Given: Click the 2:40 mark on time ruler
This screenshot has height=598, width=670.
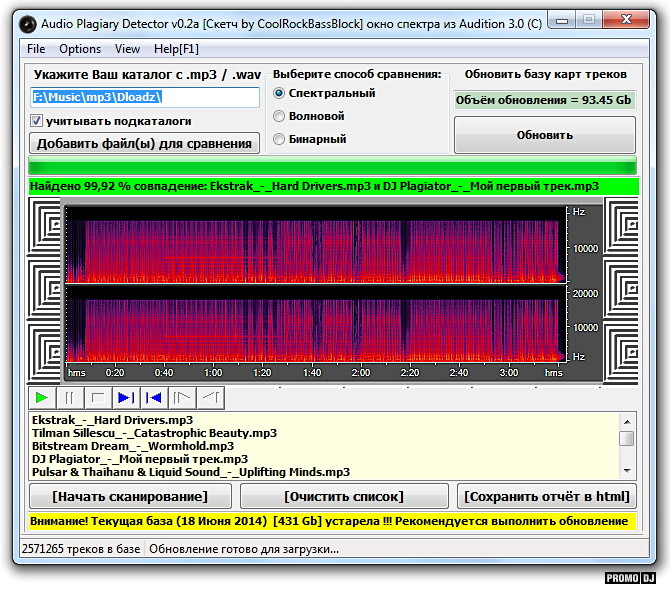Looking at the screenshot, I should pos(459,373).
